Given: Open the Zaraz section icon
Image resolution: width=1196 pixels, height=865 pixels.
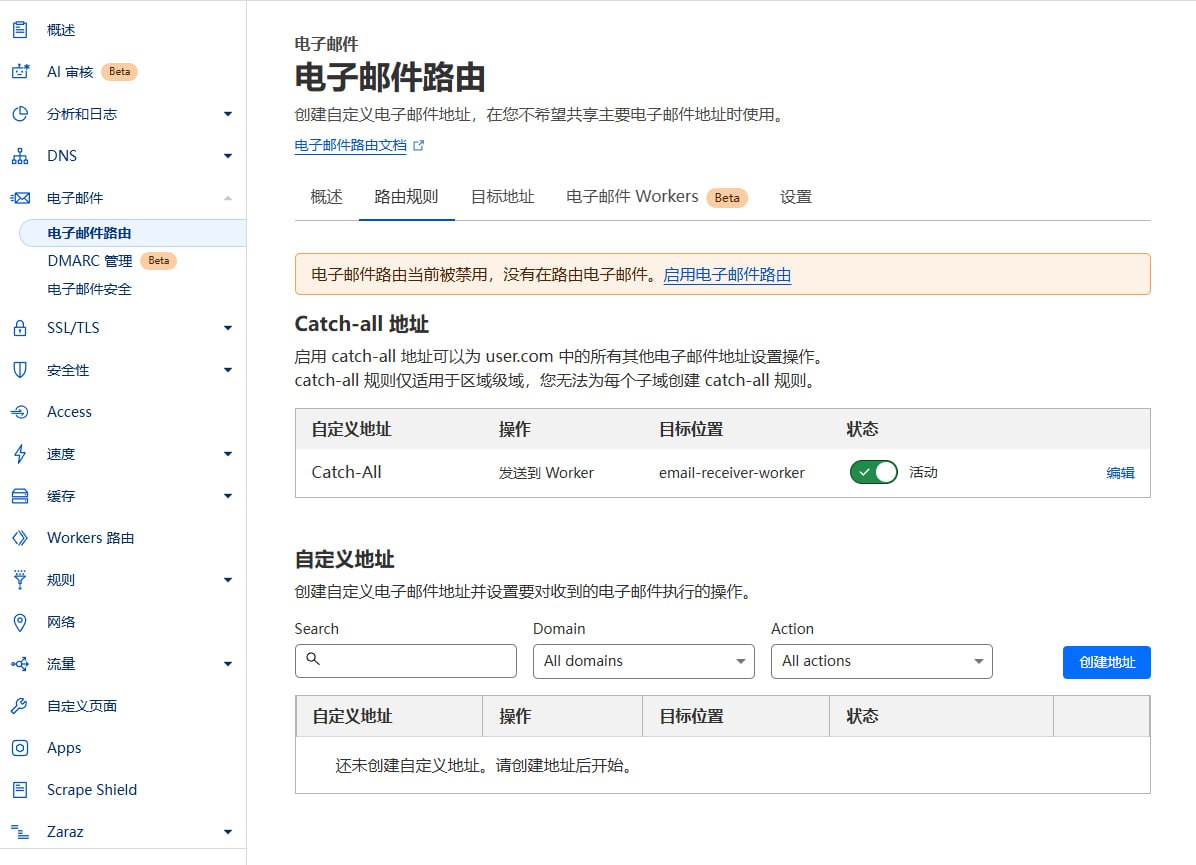Looking at the screenshot, I should click(x=18, y=832).
